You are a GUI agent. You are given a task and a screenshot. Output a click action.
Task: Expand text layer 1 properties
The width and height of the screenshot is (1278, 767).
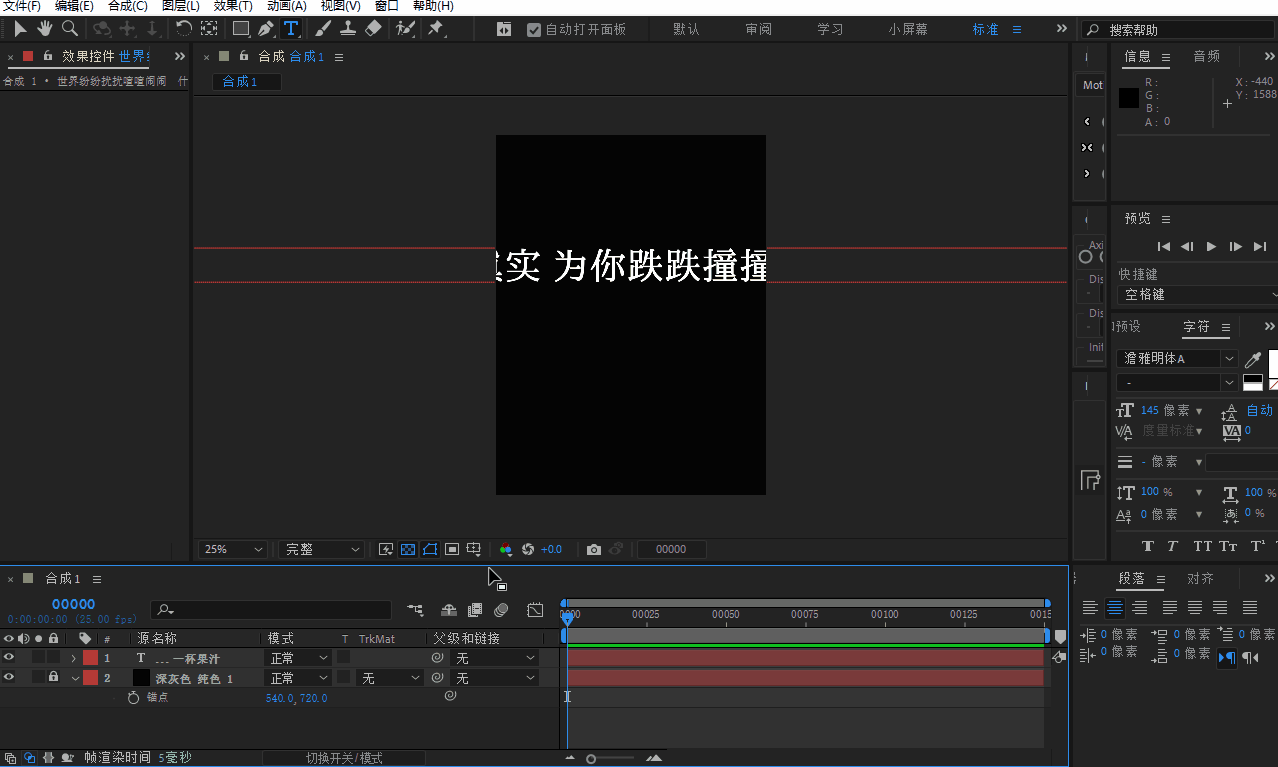pyautogui.click(x=73, y=658)
